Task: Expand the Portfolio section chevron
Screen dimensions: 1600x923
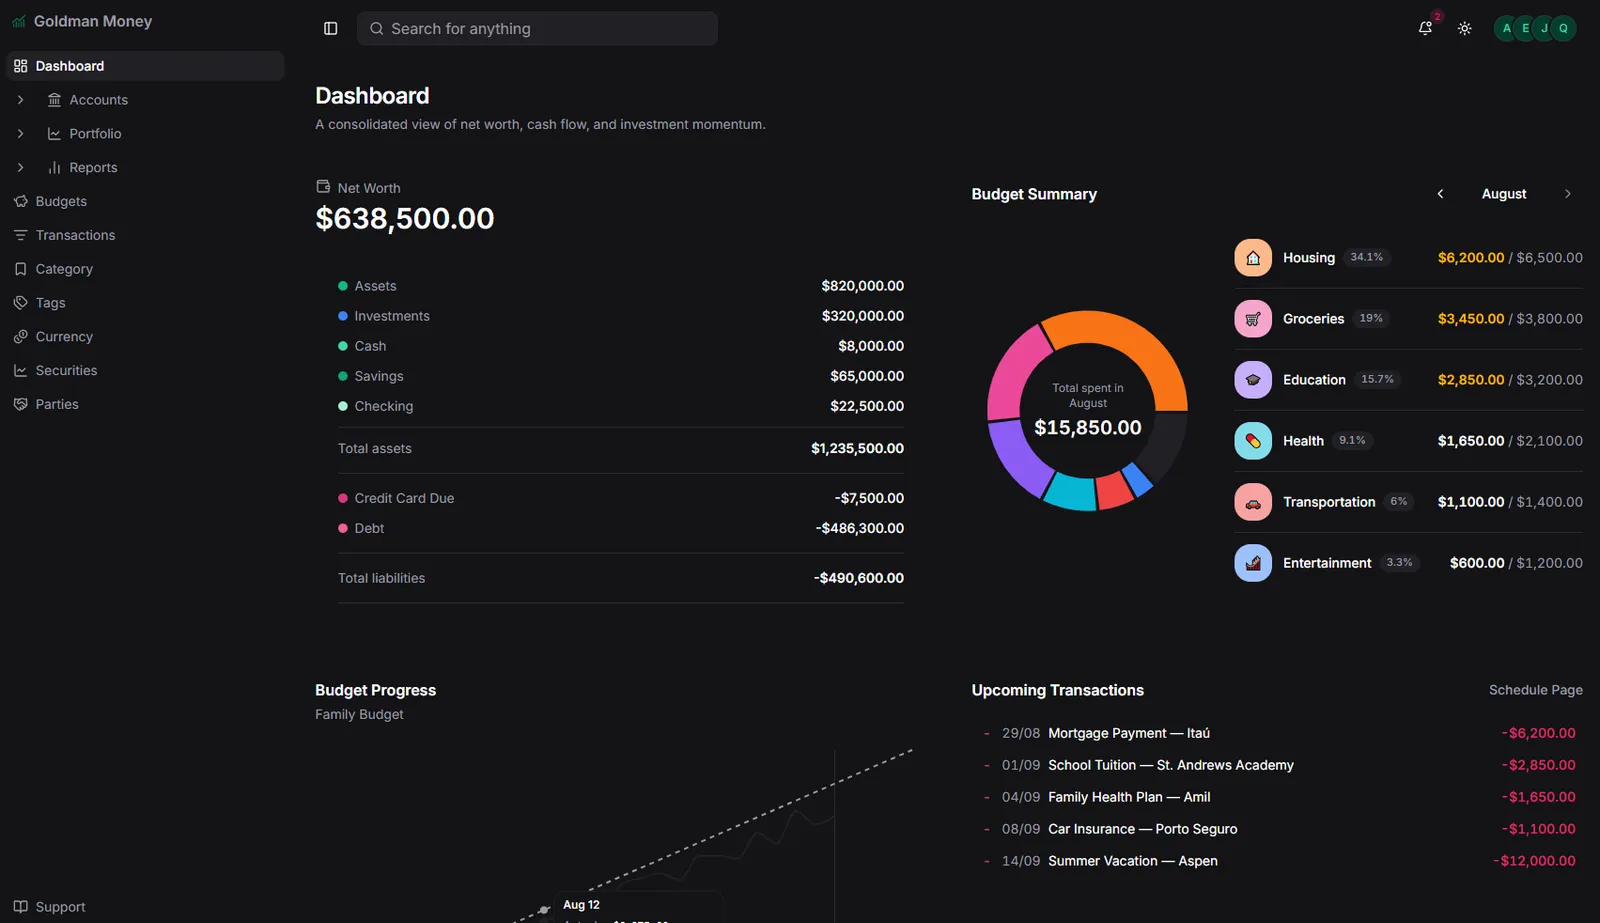Action: click(20, 134)
